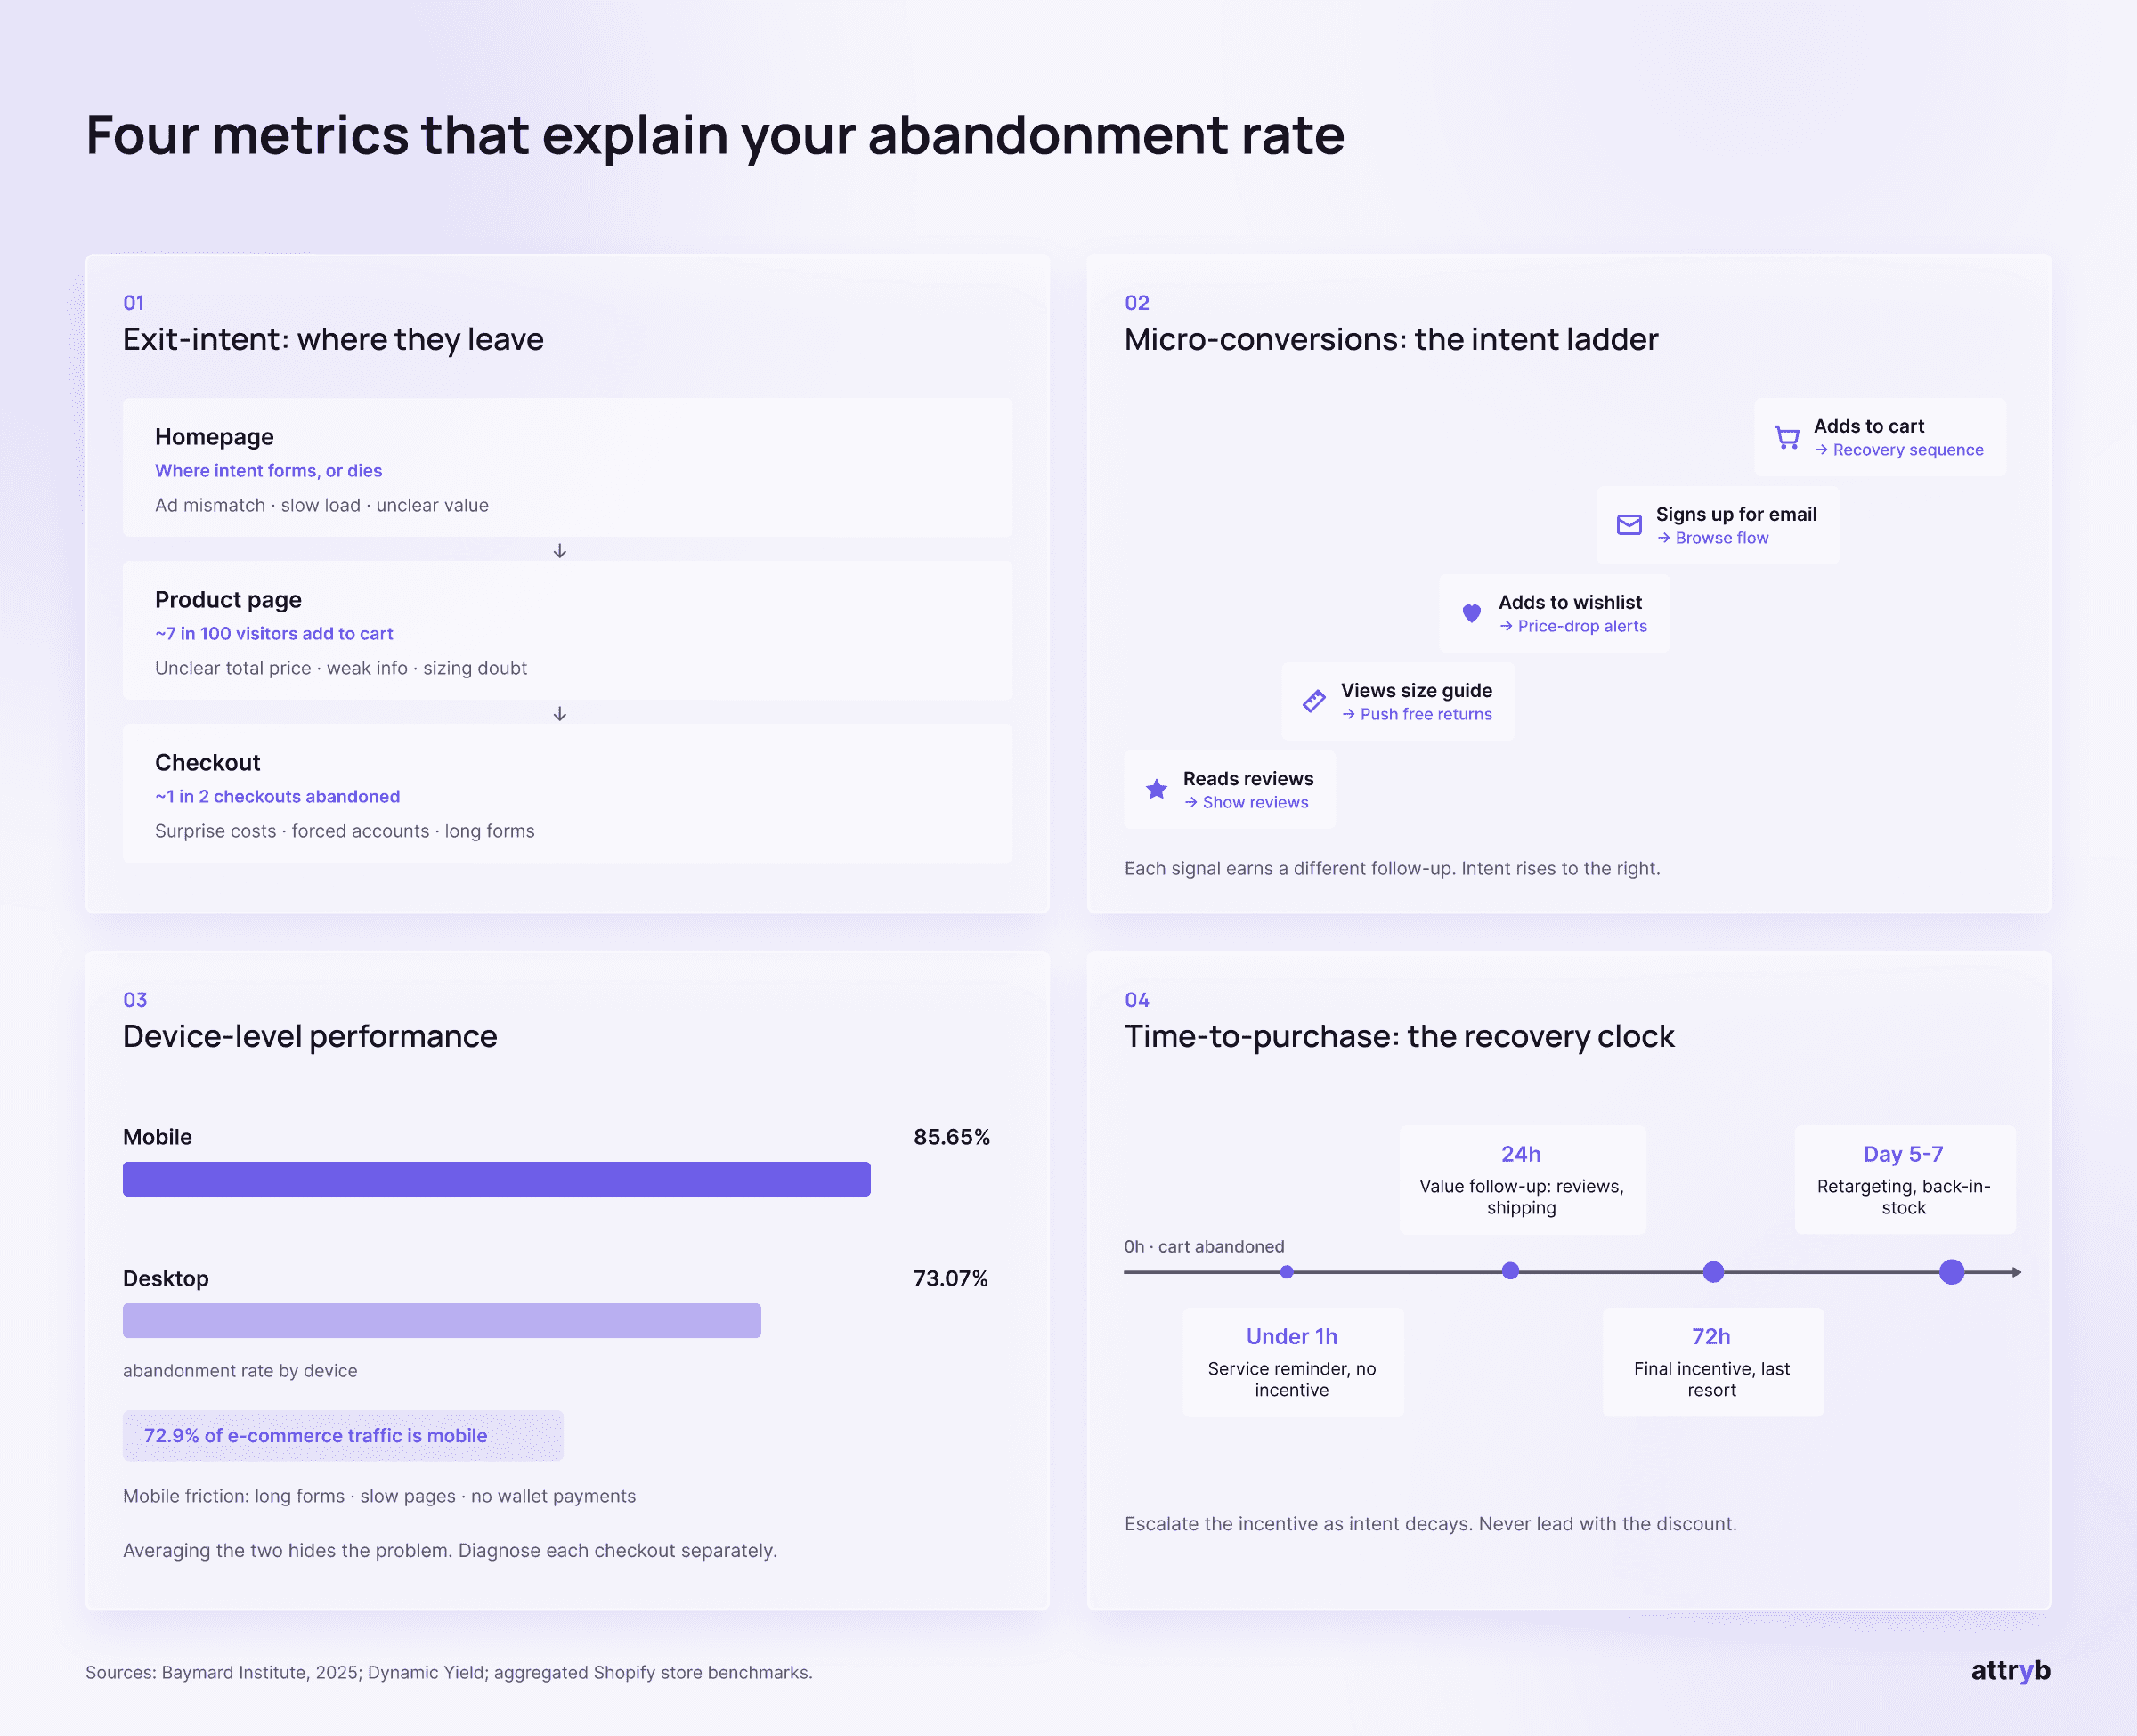Click the 72.9% mobile traffic badge
Screen dimensions: 2137x1736
(x=343, y=1435)
